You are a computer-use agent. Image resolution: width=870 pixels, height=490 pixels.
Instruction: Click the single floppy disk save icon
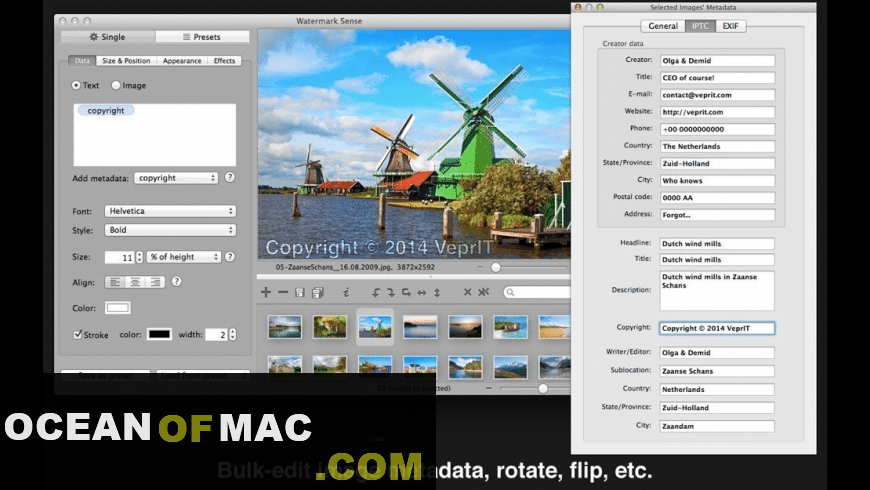[x=300, y=292]
